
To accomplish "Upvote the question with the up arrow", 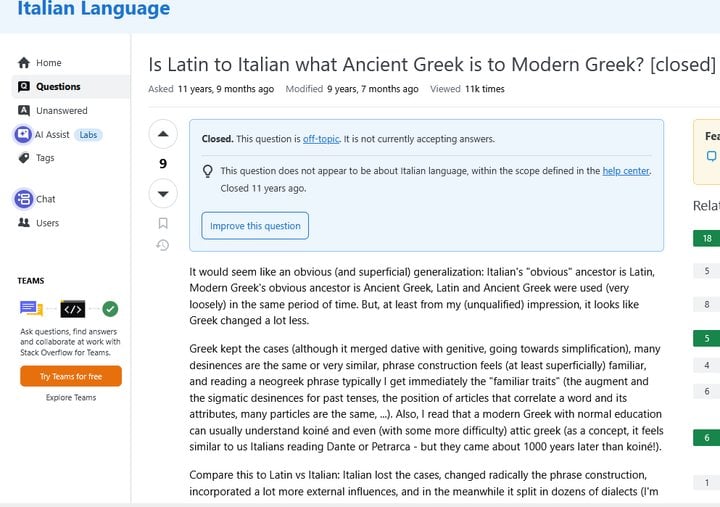I will (163, 134).
